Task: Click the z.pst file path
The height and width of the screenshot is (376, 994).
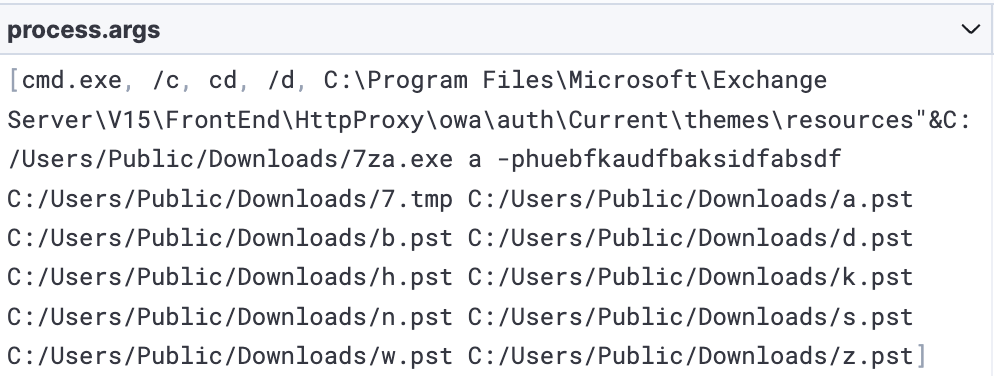Action: (691, 356)
